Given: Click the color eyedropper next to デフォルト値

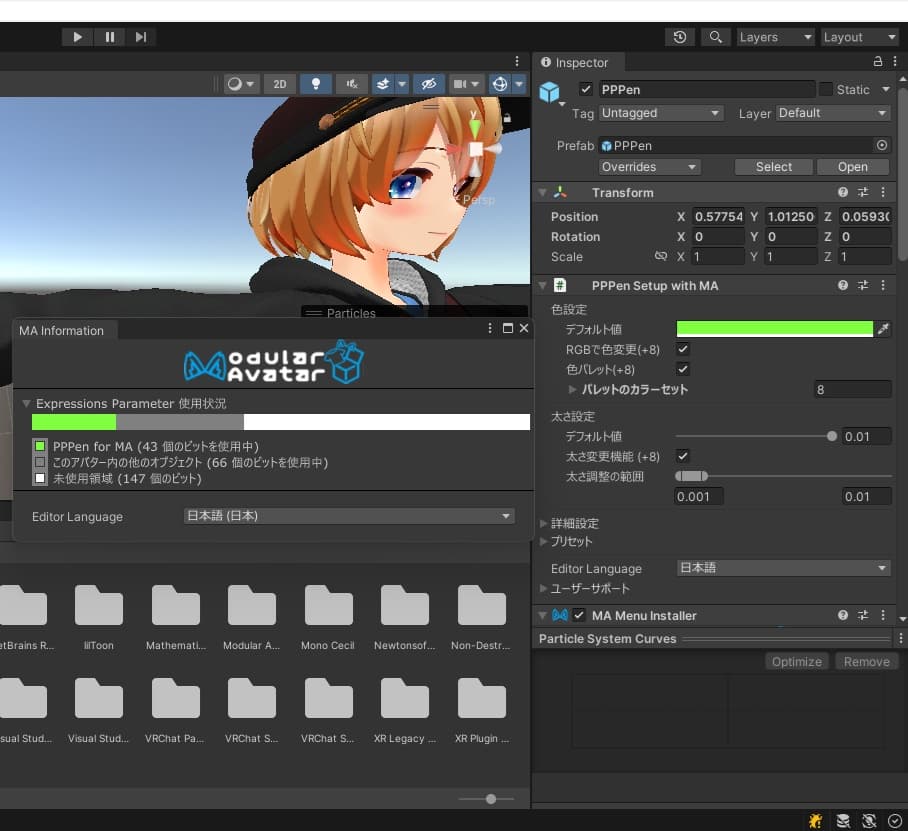Looking at the screenshot, I should 883,329.
